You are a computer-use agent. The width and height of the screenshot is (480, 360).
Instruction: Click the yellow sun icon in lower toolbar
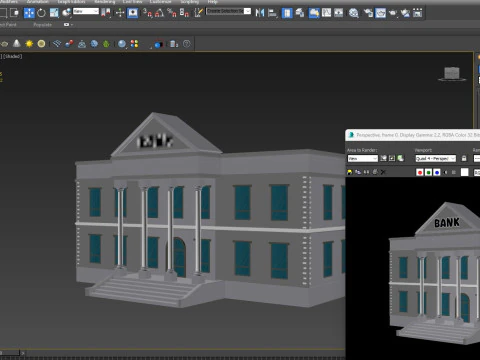click(x=29, y=44)
